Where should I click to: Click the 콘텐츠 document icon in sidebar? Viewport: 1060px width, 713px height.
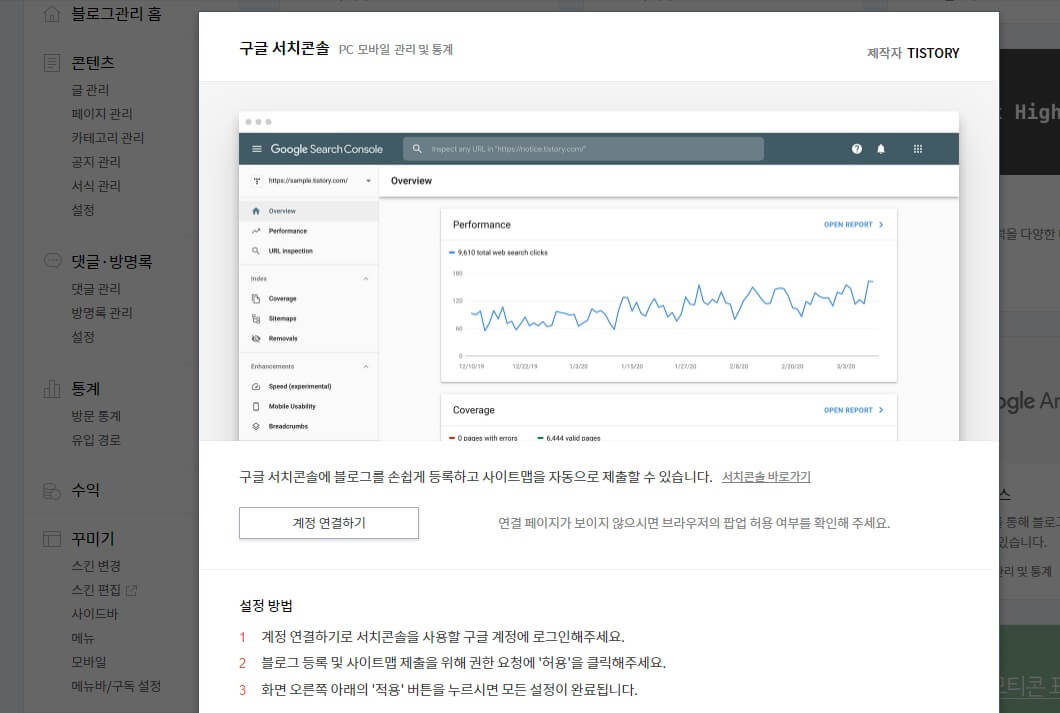click(52, 63)
